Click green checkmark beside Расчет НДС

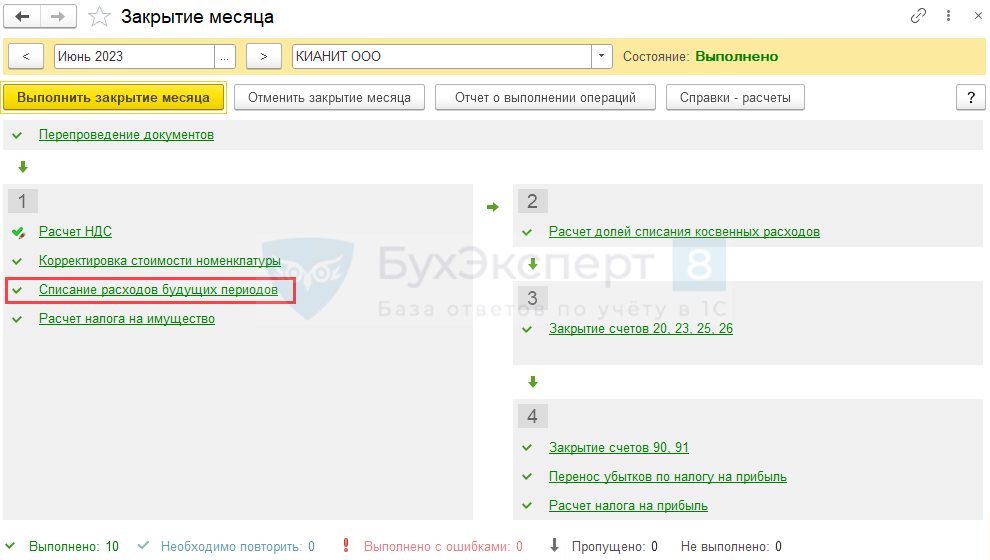(x=18, y=232)
